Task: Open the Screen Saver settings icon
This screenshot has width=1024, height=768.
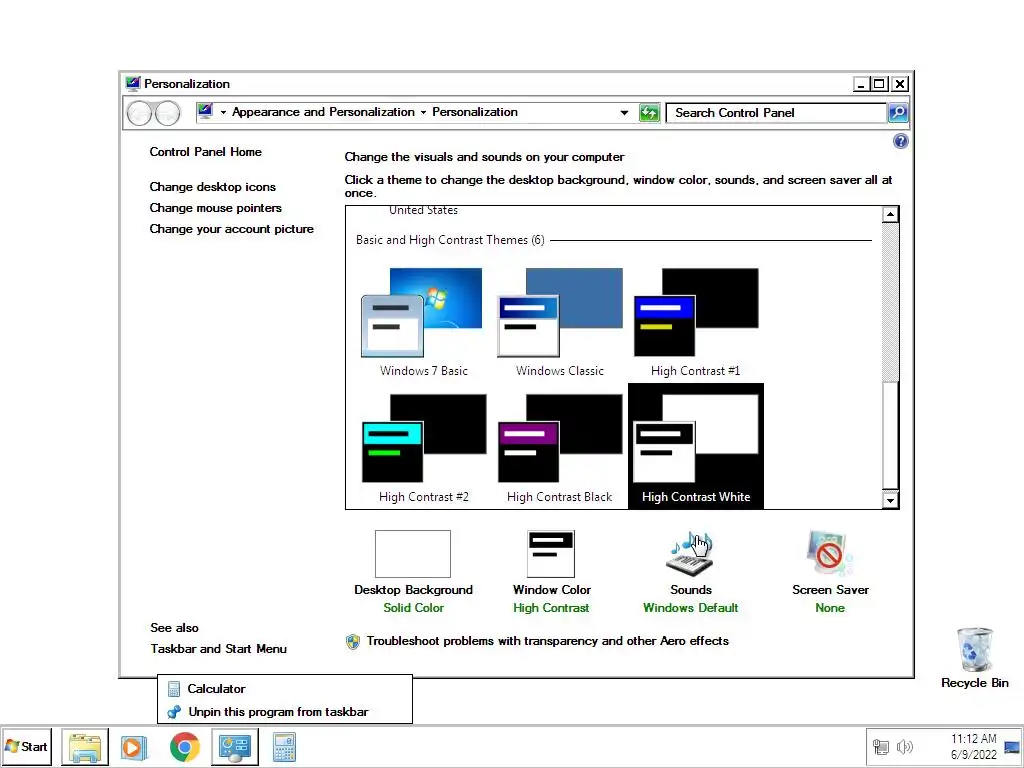Action: point(829,554)
